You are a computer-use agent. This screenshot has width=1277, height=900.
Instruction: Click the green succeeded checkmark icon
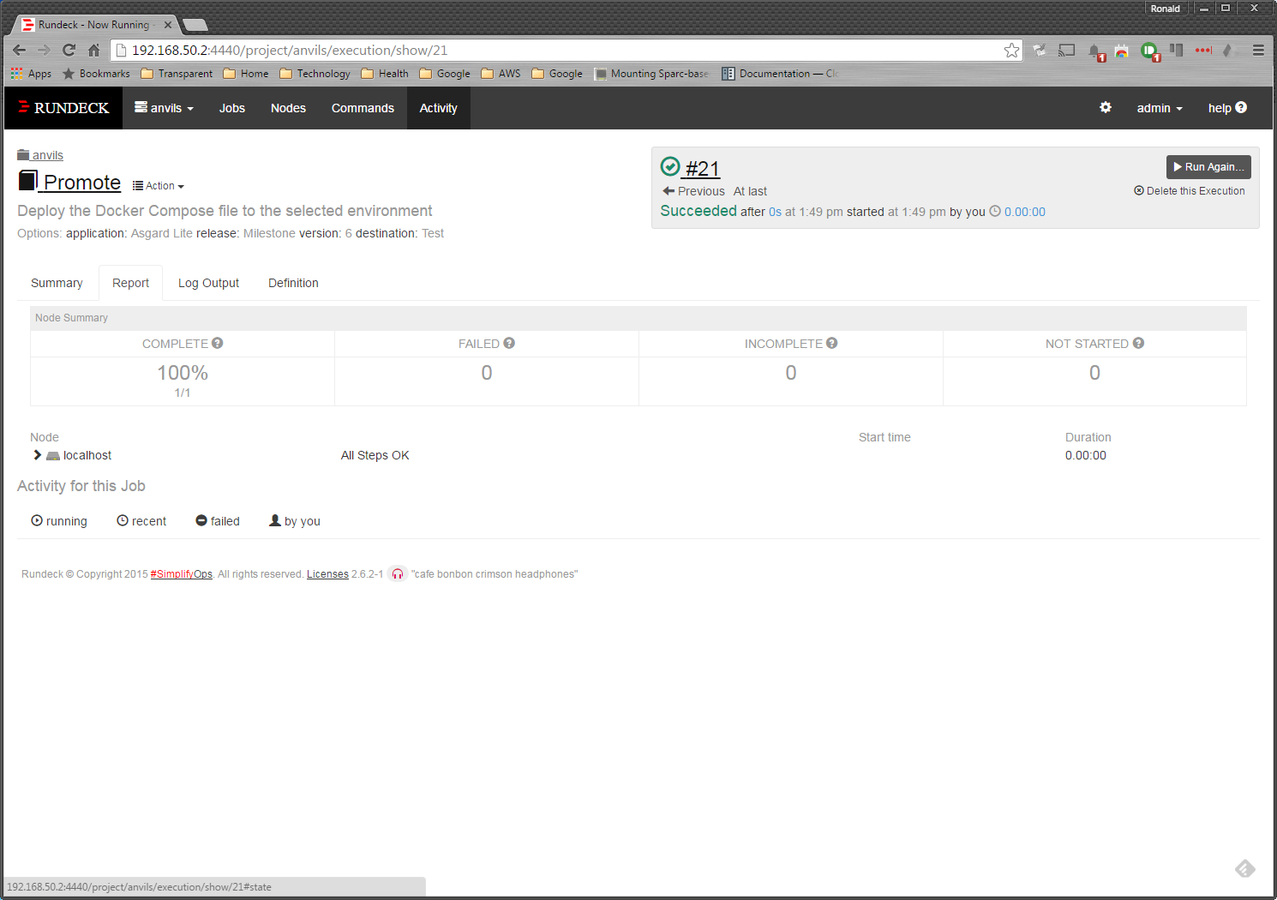click(670, 167)
